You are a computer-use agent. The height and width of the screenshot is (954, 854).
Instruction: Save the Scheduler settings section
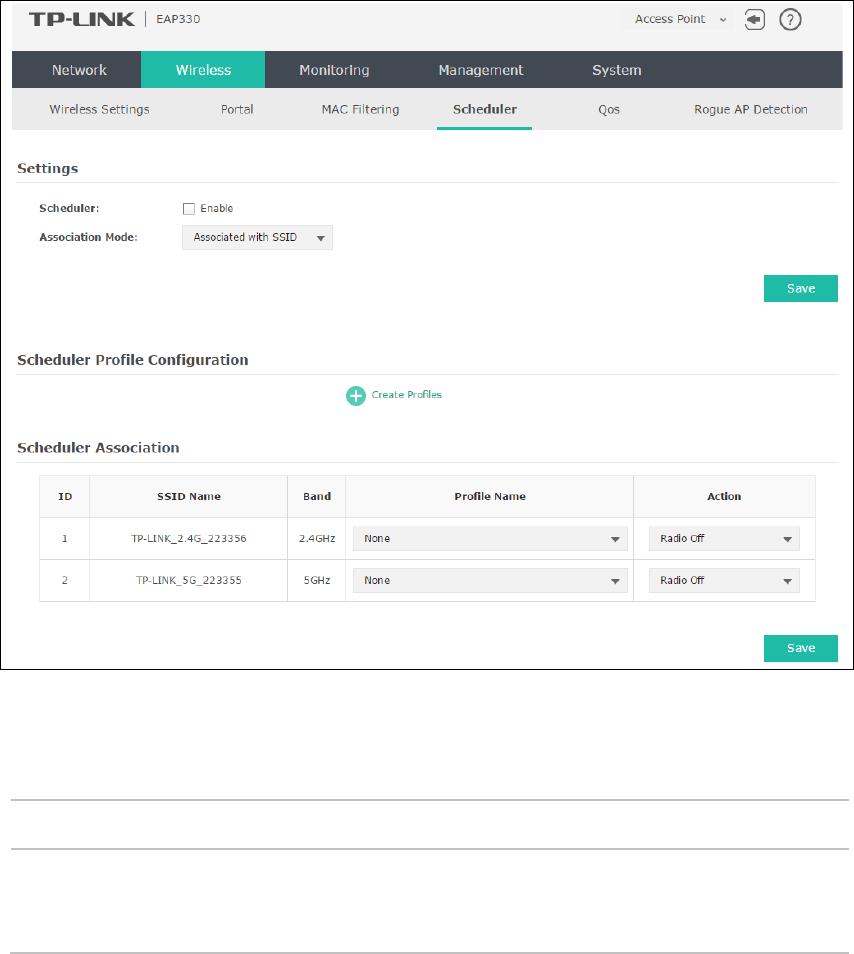click(x=800, y=288)
